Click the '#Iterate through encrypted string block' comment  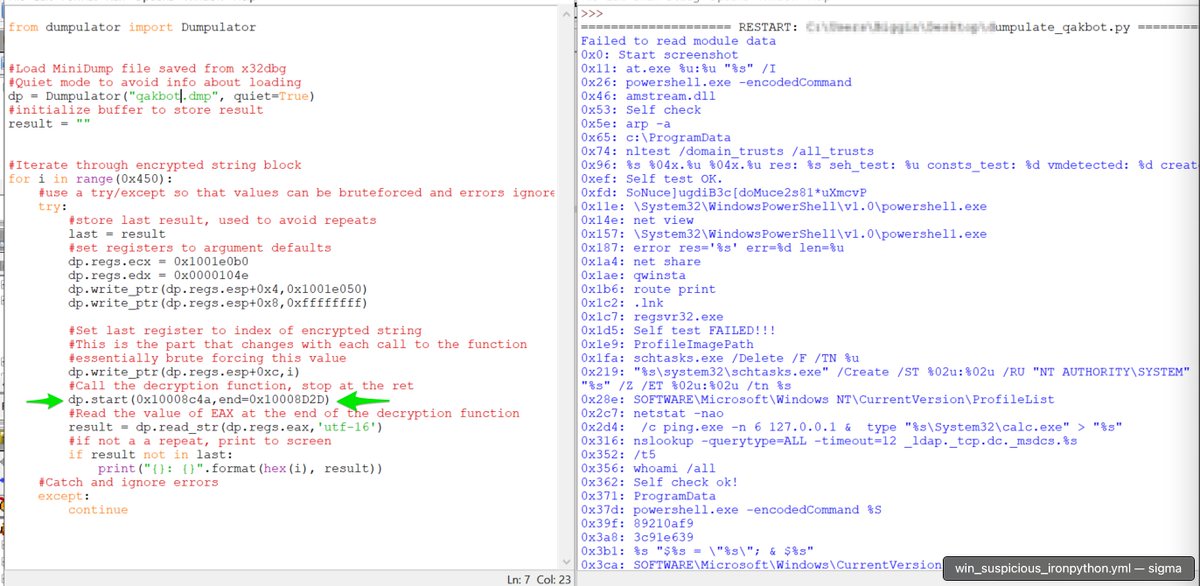tap(153, 164)
